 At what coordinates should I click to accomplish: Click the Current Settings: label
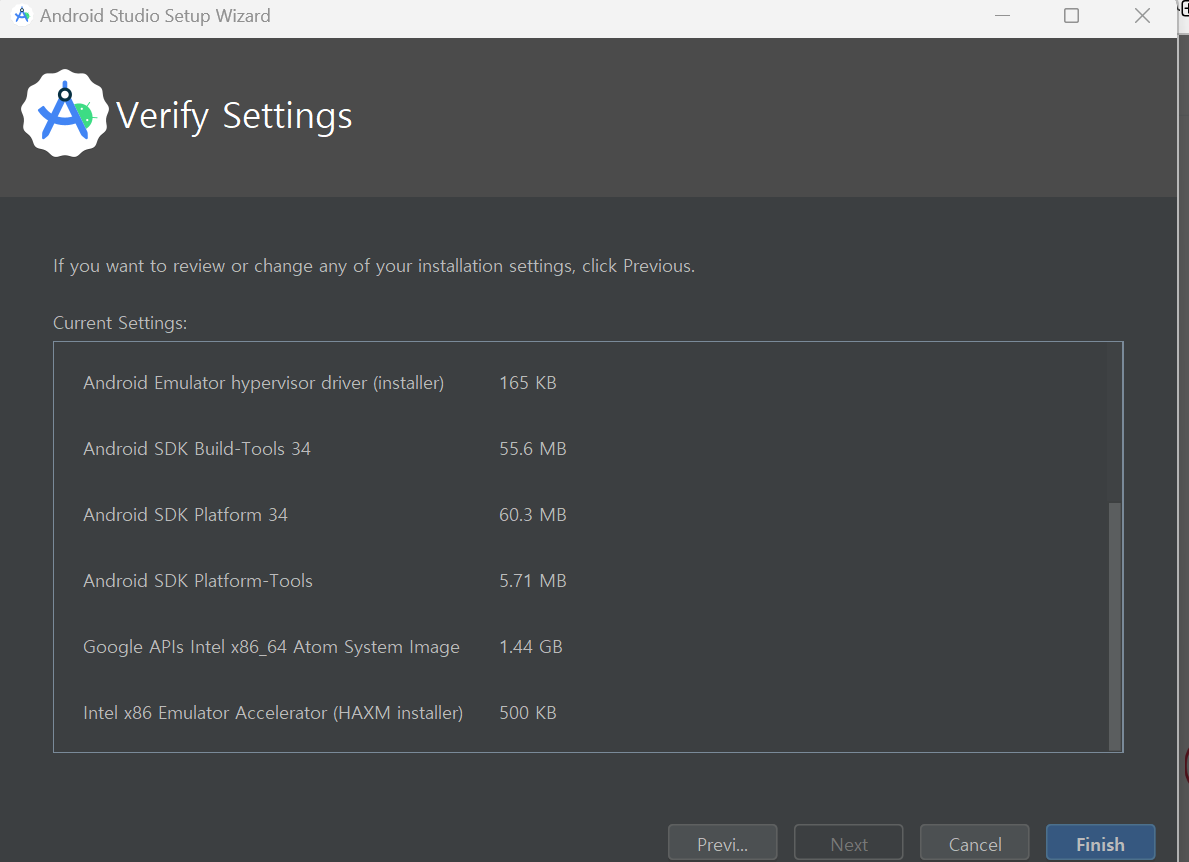tap(120, 323)
